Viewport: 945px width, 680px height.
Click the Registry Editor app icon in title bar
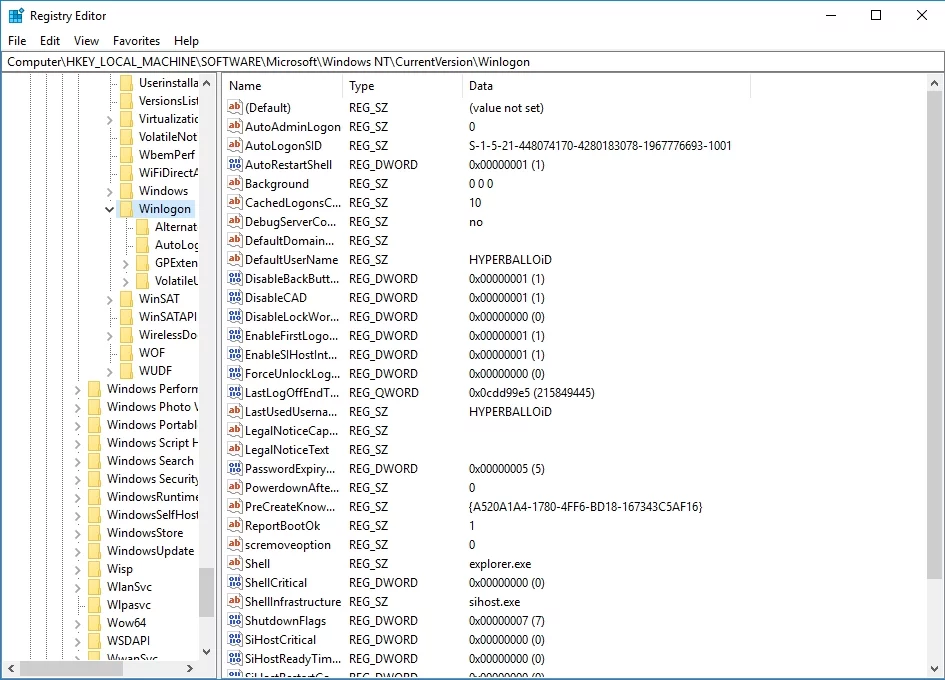tap(16, 15)
